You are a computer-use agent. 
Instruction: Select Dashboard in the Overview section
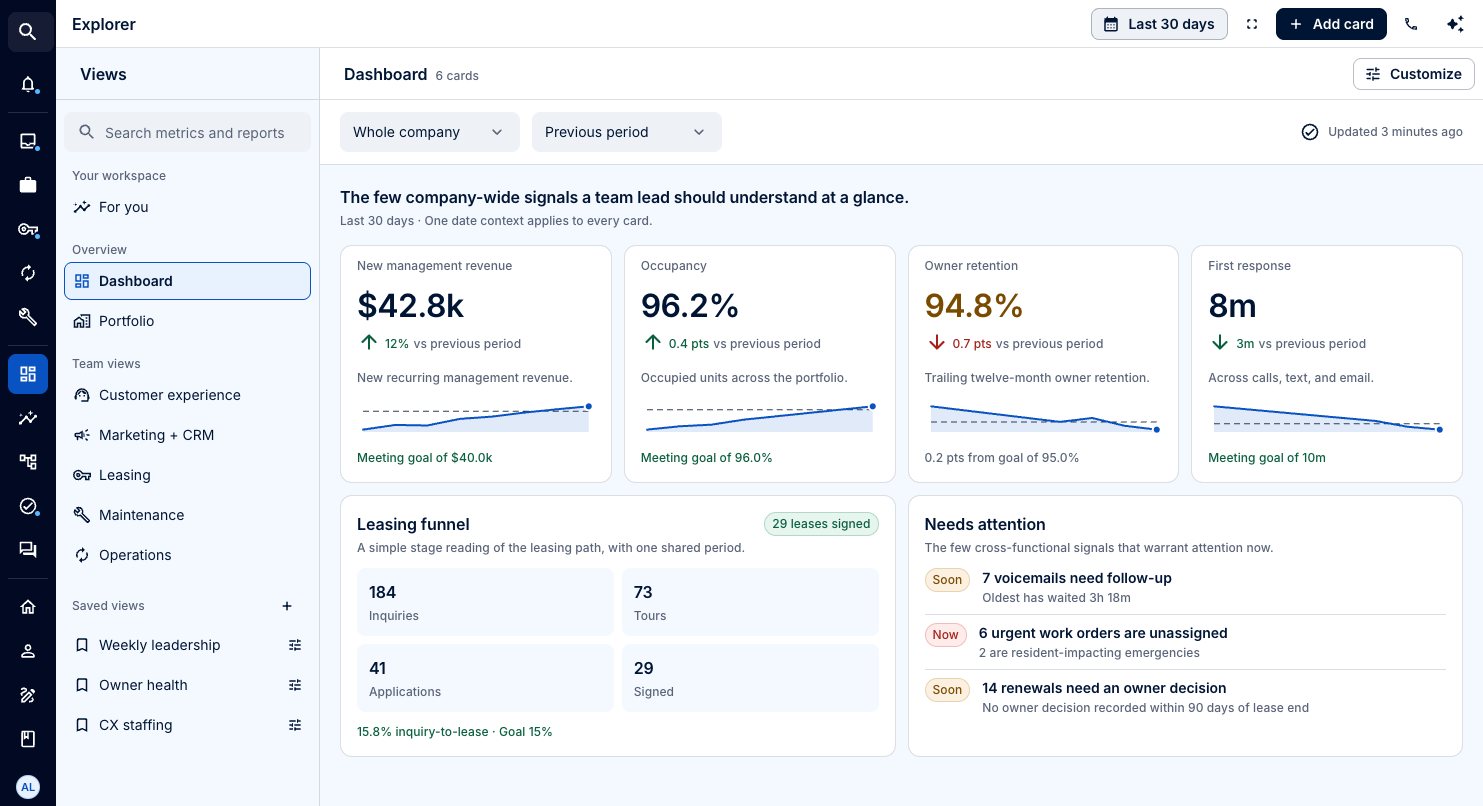tap(187, 281)
